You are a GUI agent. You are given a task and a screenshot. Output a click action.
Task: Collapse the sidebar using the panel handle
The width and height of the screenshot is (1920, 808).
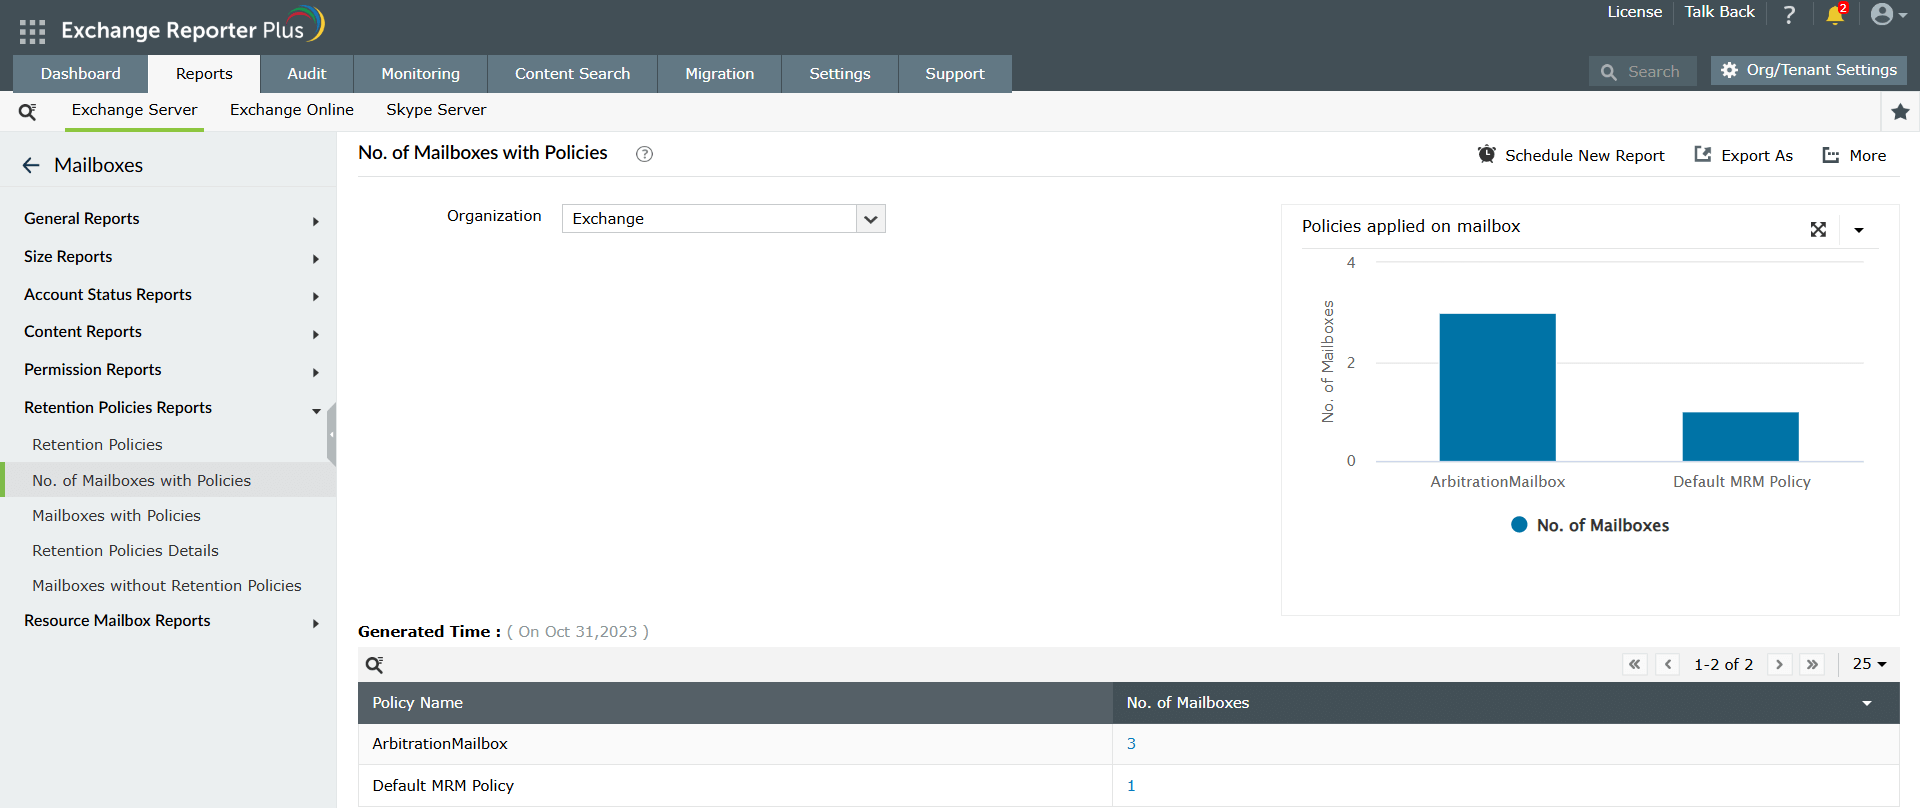point(332,435)
